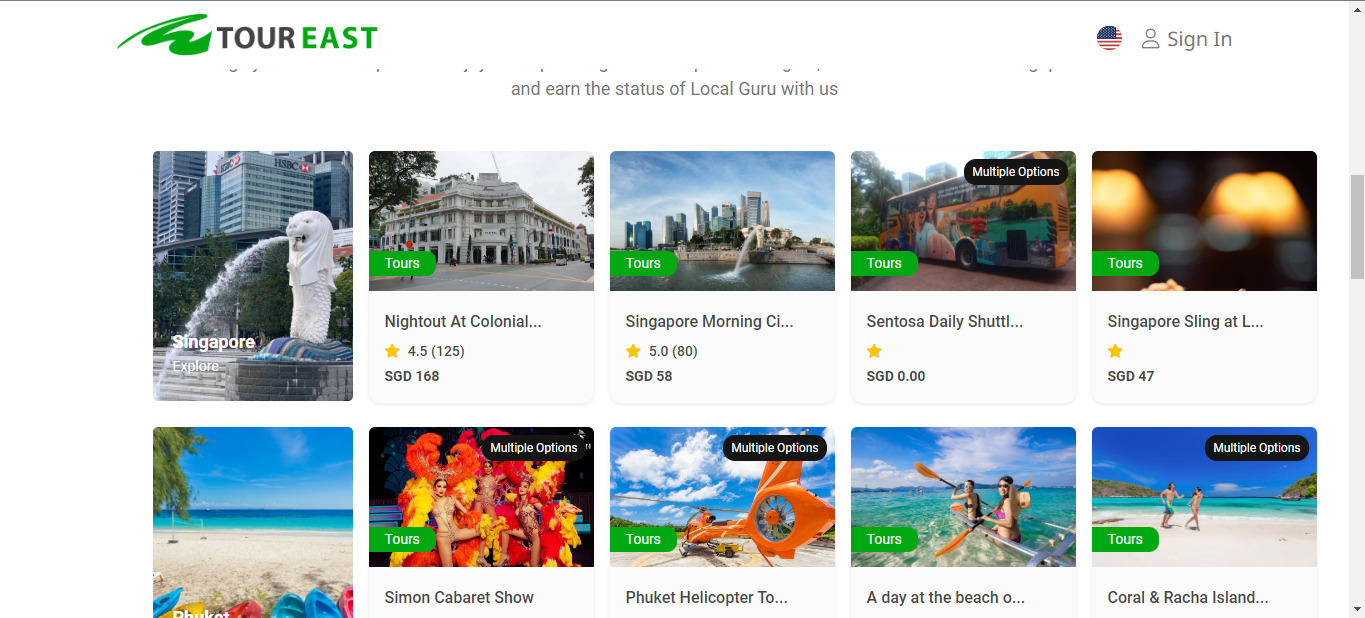Click the vertical page scrollbar thumb
The image size is (1365, 618).
pos(1357,227)
